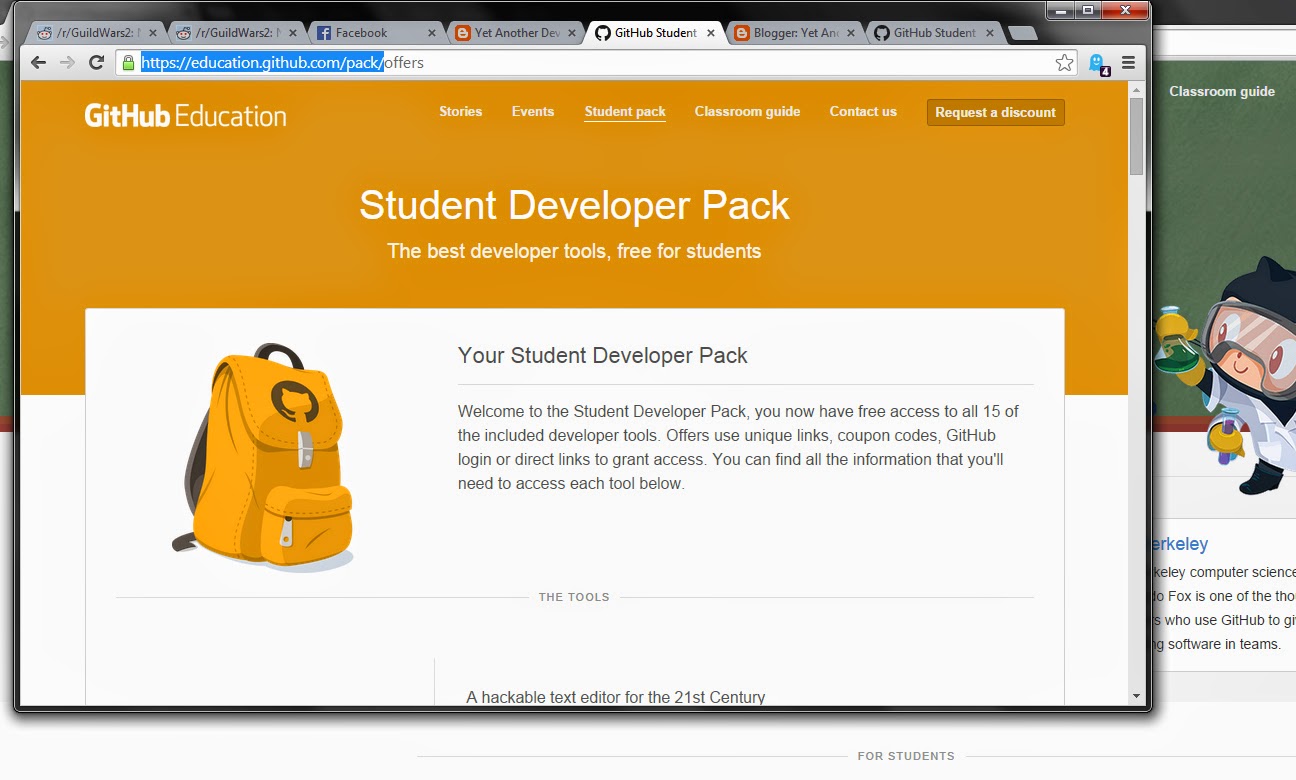Click the 'Your Student Developer Pack' heading
Screen dimensions: 1296x780
click(602, 355)
